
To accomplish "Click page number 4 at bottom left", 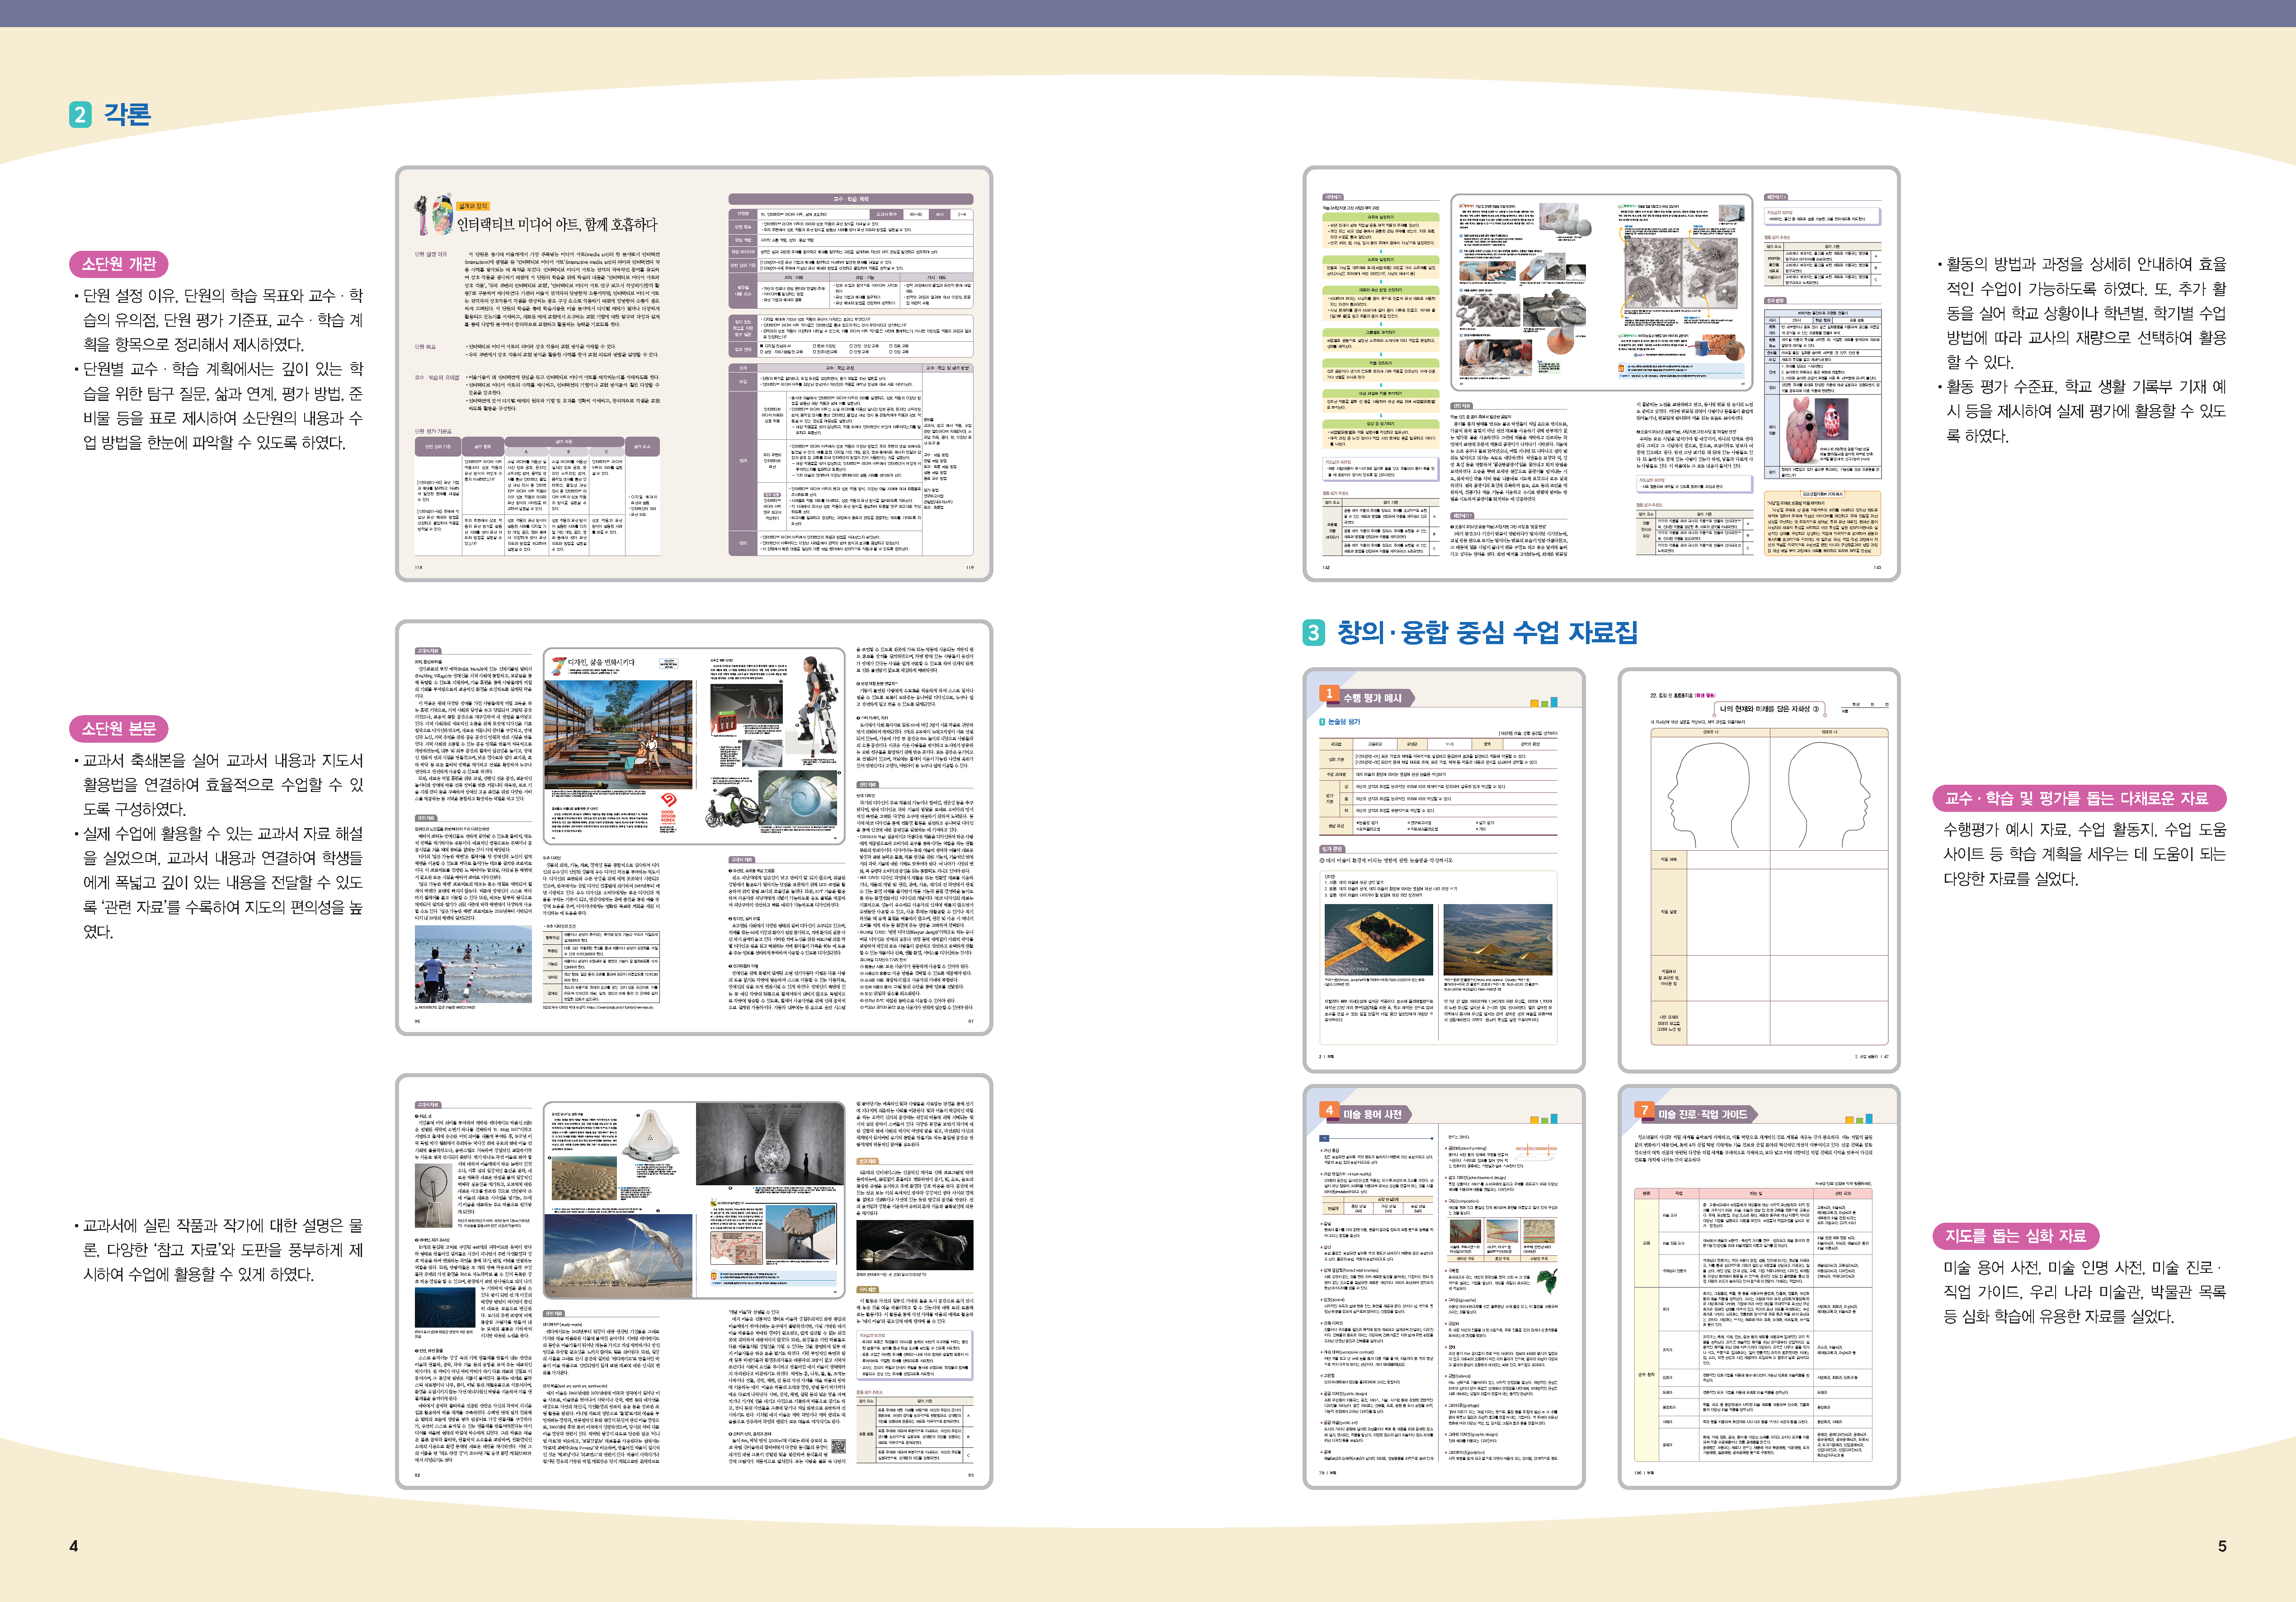I will pyautogui.click(x=73, y=1546).
